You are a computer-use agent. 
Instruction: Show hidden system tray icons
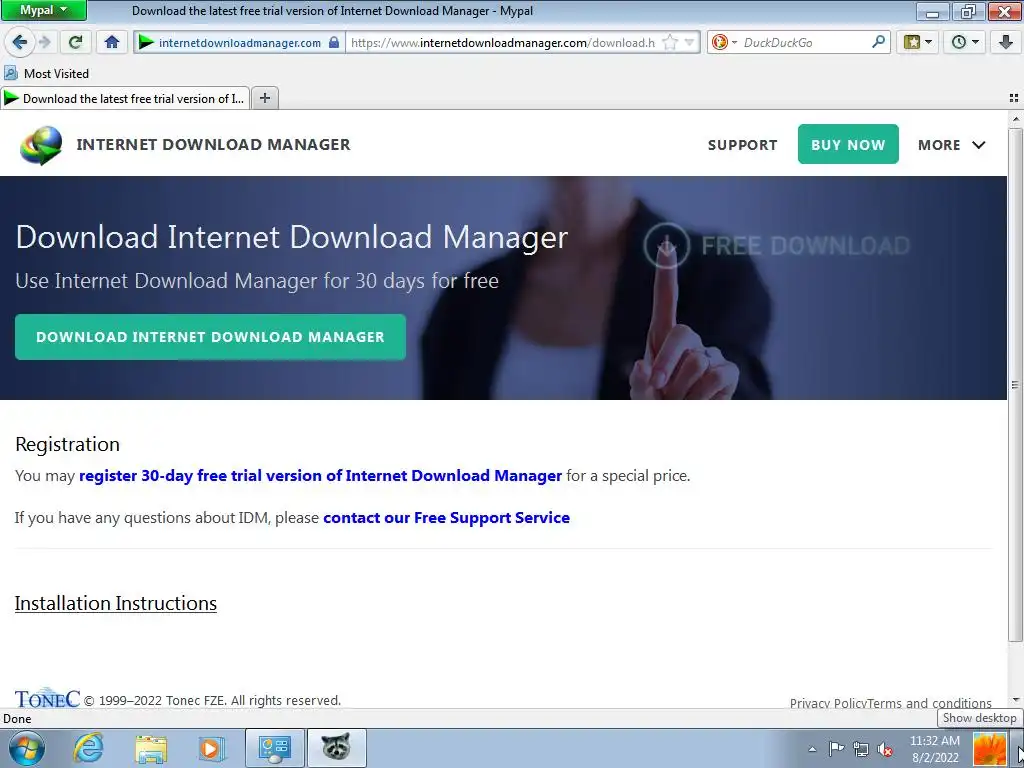812,749
